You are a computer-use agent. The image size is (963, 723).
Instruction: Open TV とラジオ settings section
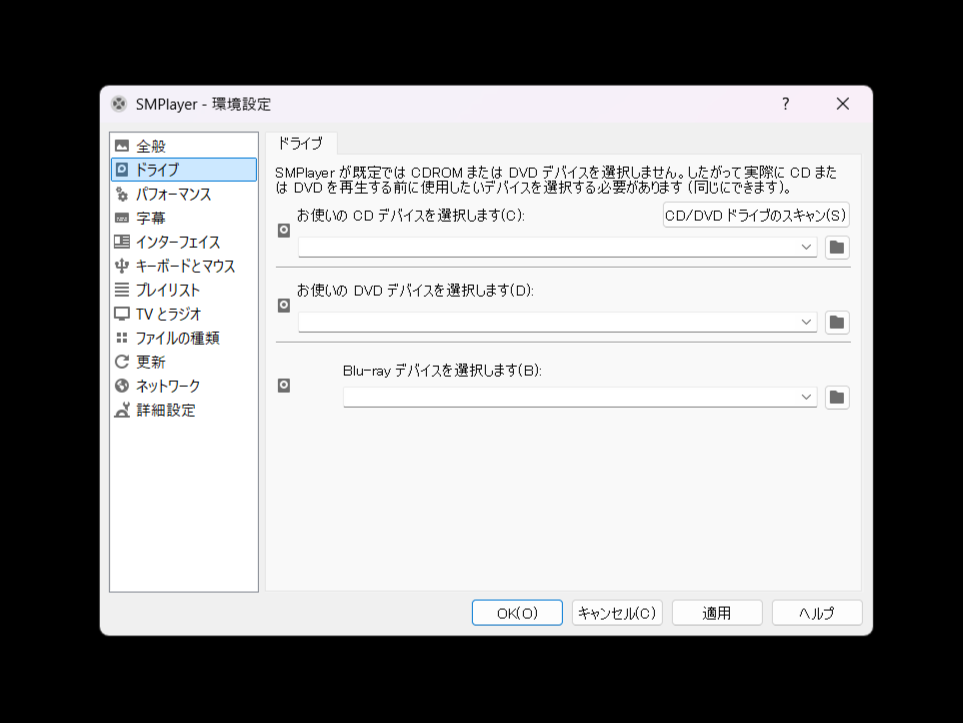pos(168,314)
